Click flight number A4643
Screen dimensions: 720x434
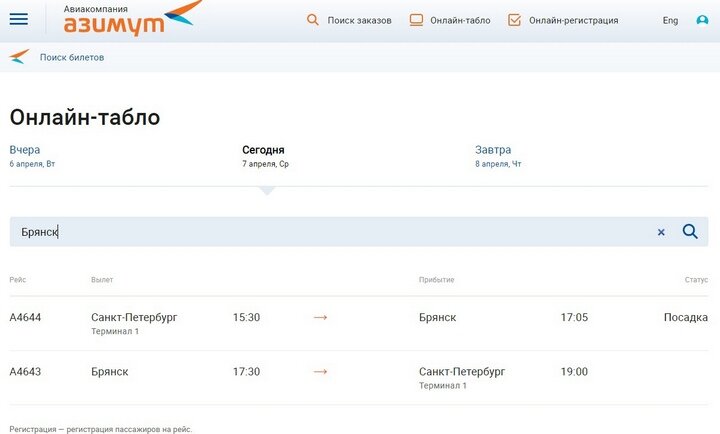25,372
